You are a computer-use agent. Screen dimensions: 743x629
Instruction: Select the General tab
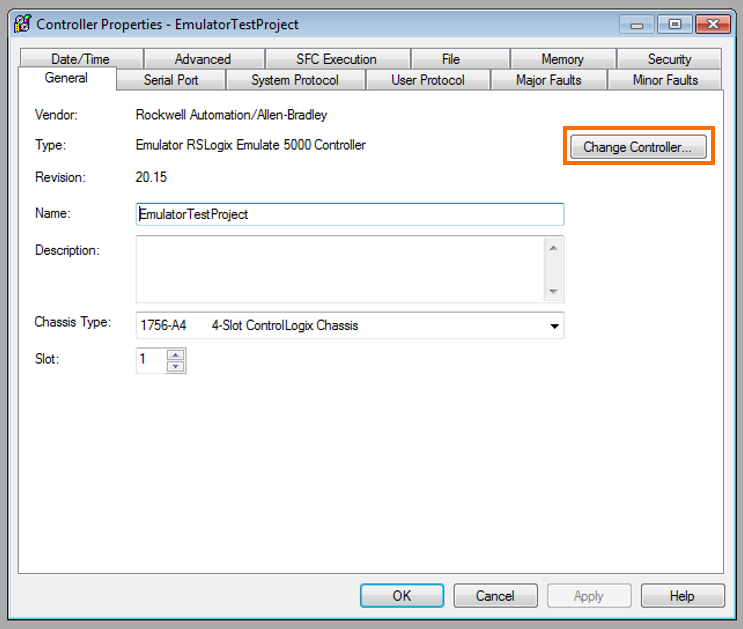click(66, 78)
